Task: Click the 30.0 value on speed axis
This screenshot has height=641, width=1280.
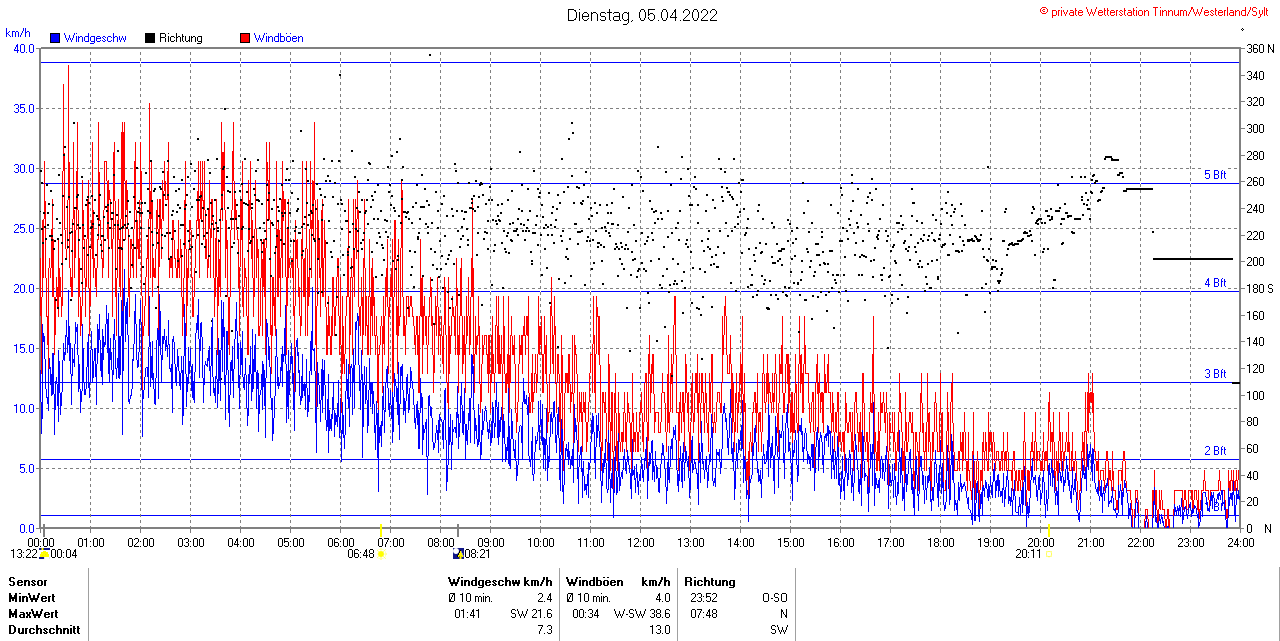Action: [23, 168]
